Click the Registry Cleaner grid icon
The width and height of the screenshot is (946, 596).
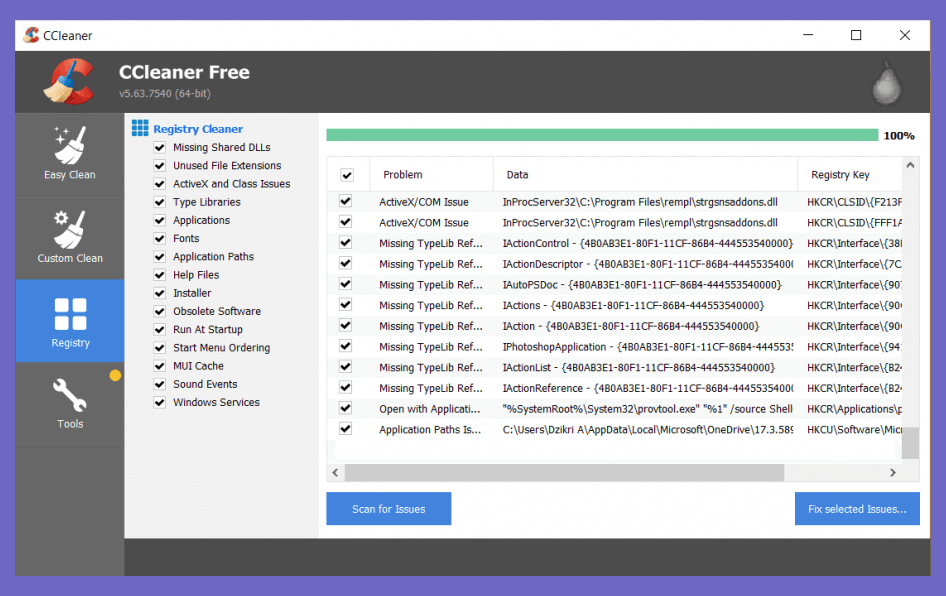(140, 128)
